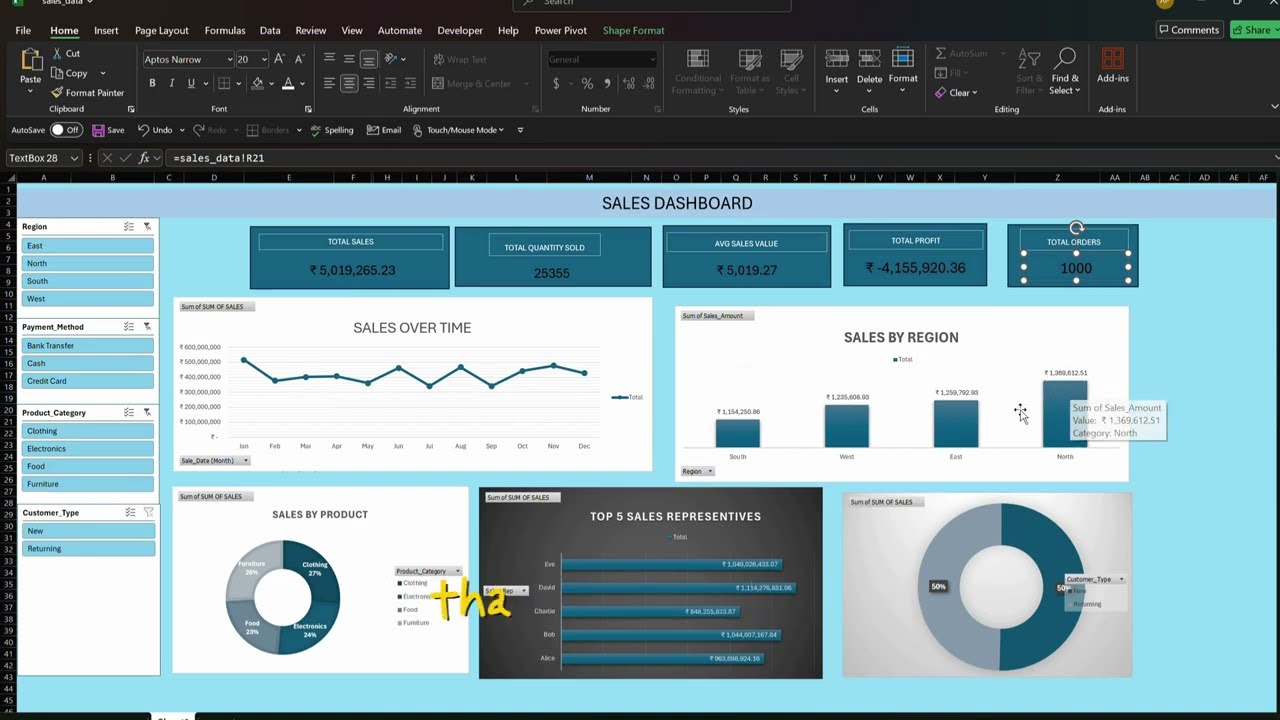Switch to the Insert tab
Screen dimensions: 1280x720
(x=106, y=31)
